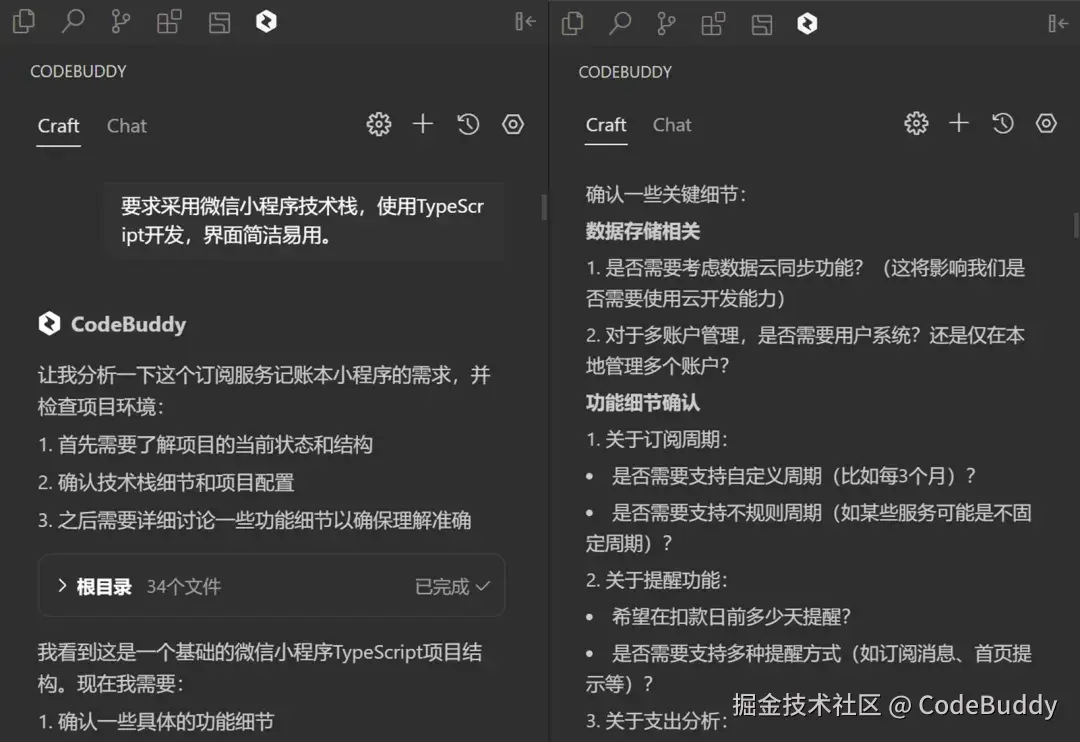Open the CodeBuddy extension icon in activity bar
The image size is (1080, 742).
click(266, 21)
